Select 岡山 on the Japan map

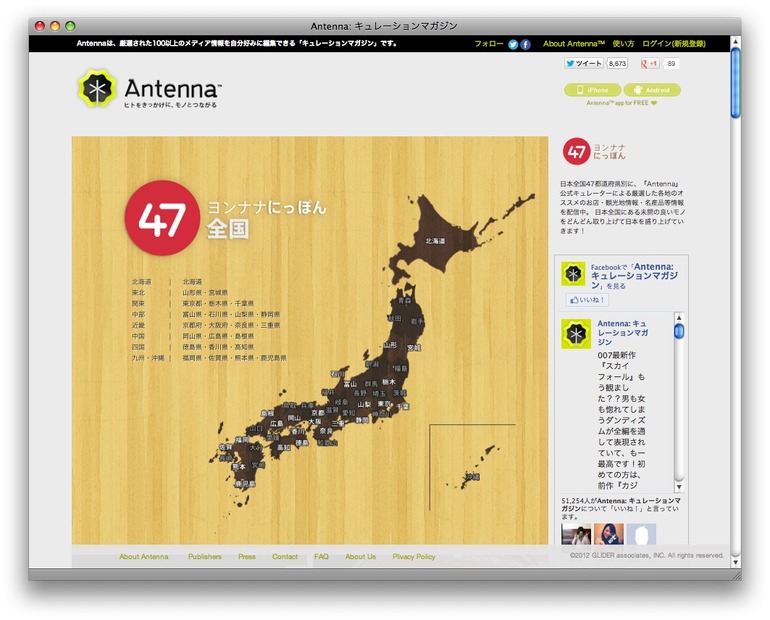294,418
